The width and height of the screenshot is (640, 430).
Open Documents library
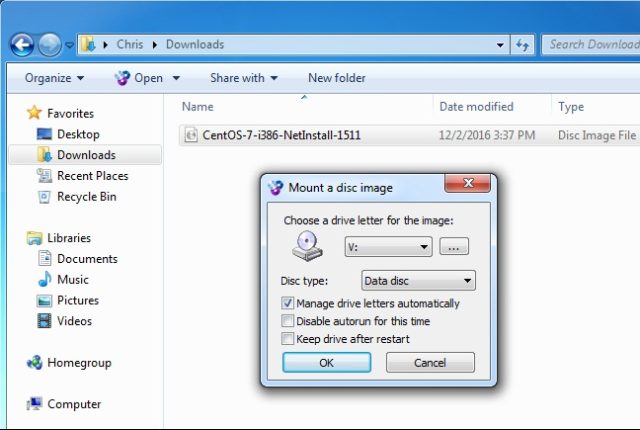[x=87, y=259]
